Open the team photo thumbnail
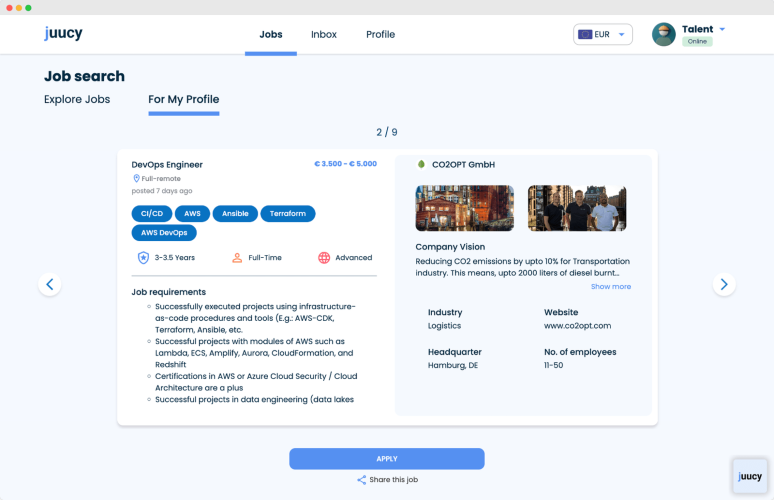This screenshot has width=774, height=500. point(577,208)
